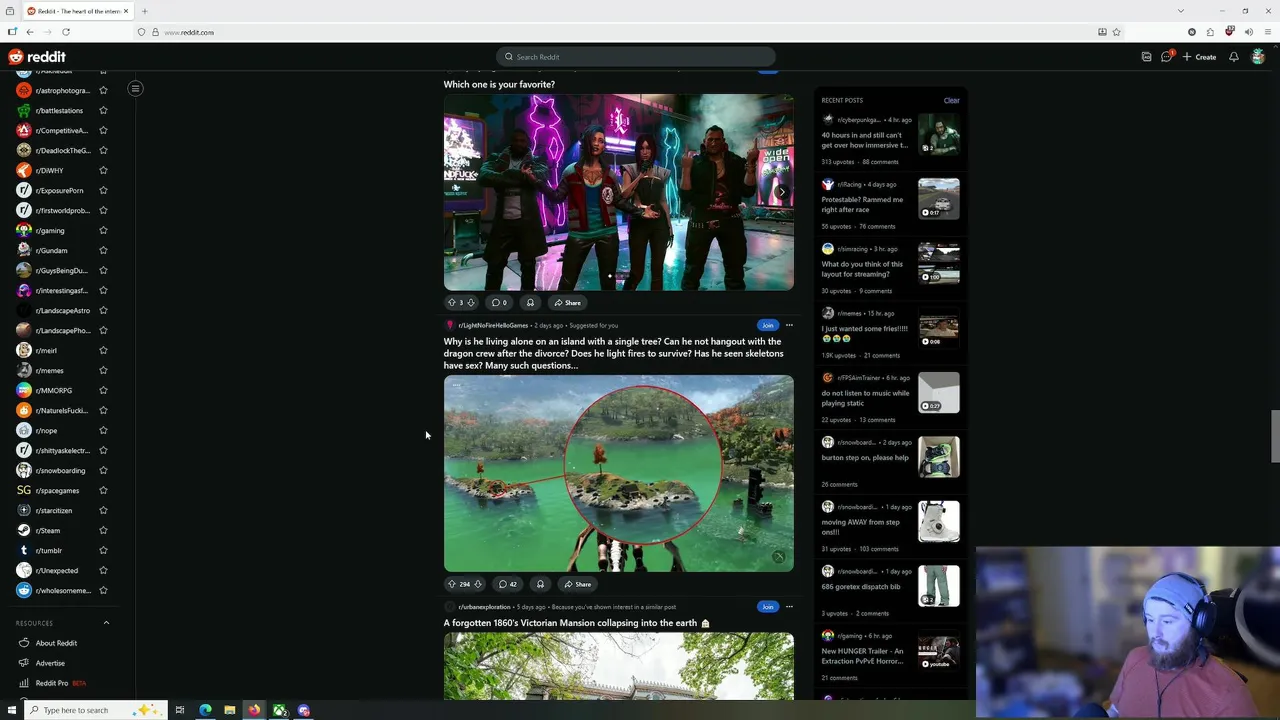Image resolution: width=1280 pixels, height=720 pixels.
Task: Open the r/gaming community icon in sidebar
Action: point(24,230)
